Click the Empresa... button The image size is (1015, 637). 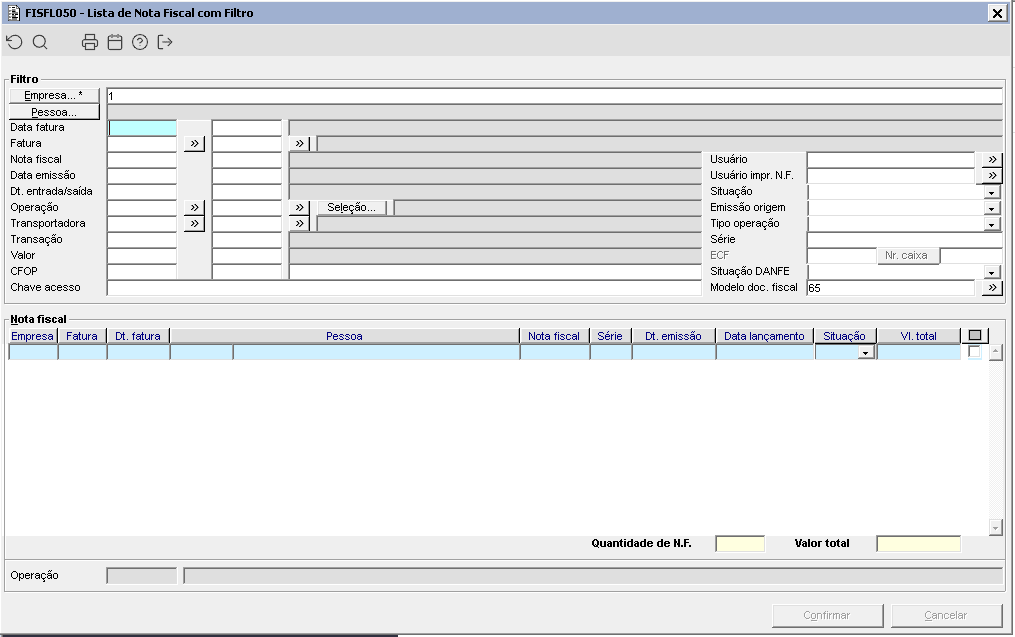(54, 96)
